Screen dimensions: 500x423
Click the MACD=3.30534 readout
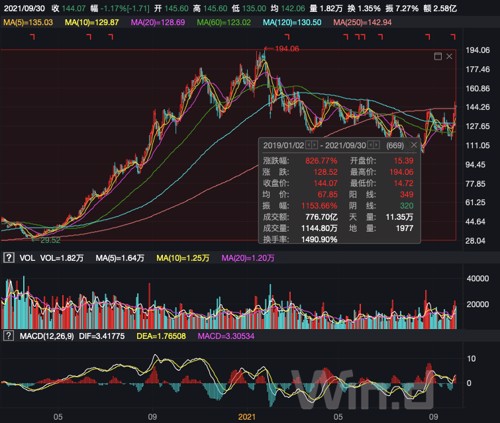[x=226, y=336]
